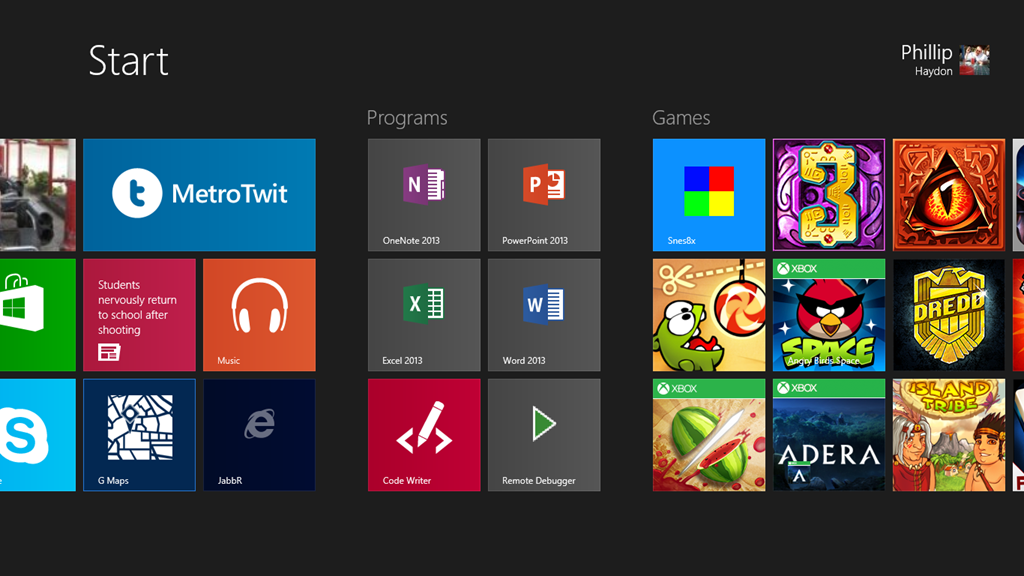Open the JabbR tile

(259, 435)
